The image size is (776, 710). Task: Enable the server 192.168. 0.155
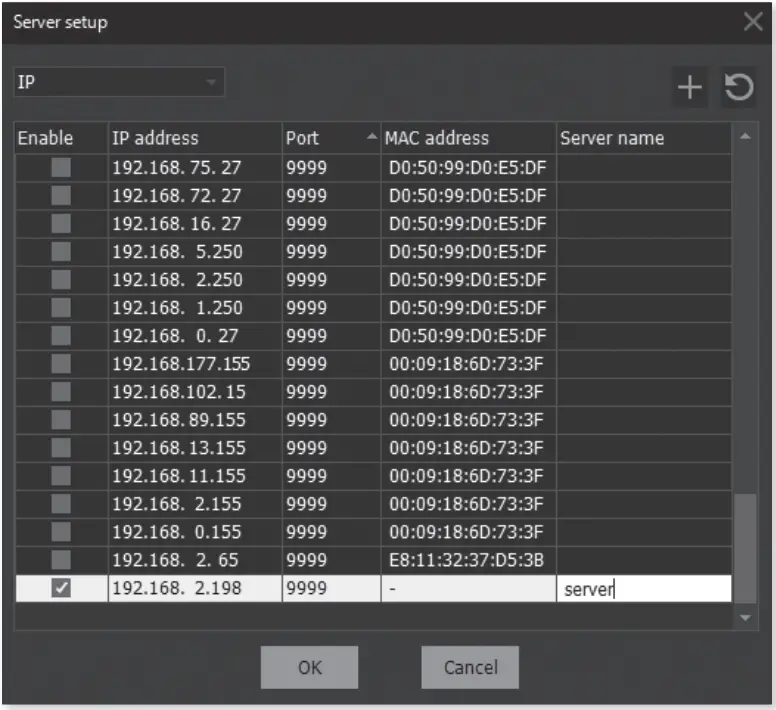(x=61, y=532)
